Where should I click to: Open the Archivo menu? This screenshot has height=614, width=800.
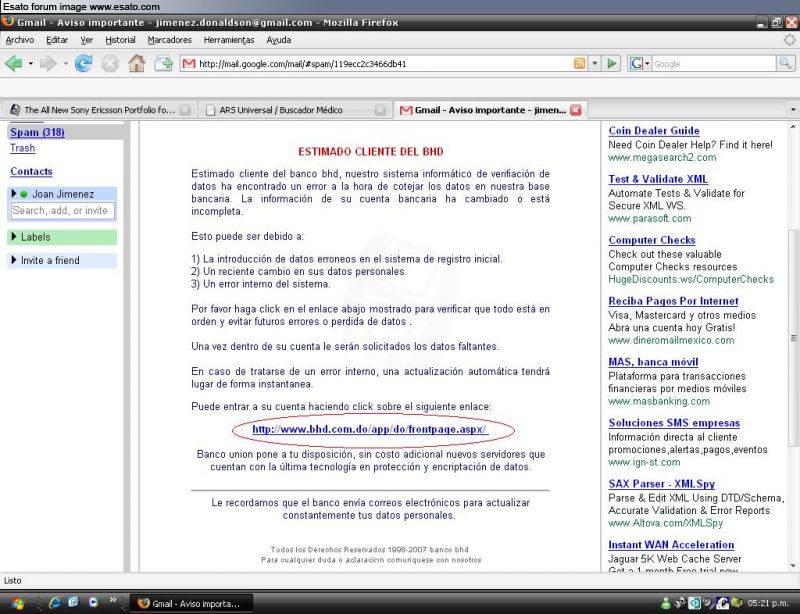click(19, 40)
